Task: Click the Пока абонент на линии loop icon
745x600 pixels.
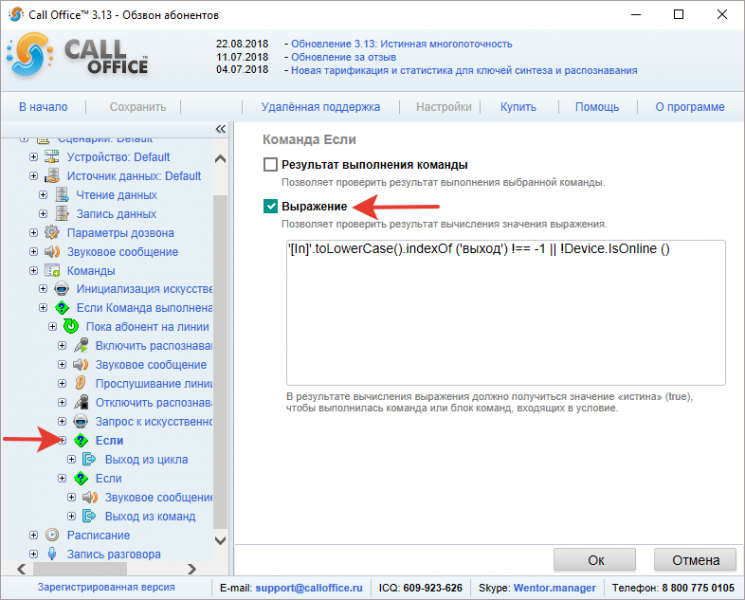Action: click(x=71, y=326)
